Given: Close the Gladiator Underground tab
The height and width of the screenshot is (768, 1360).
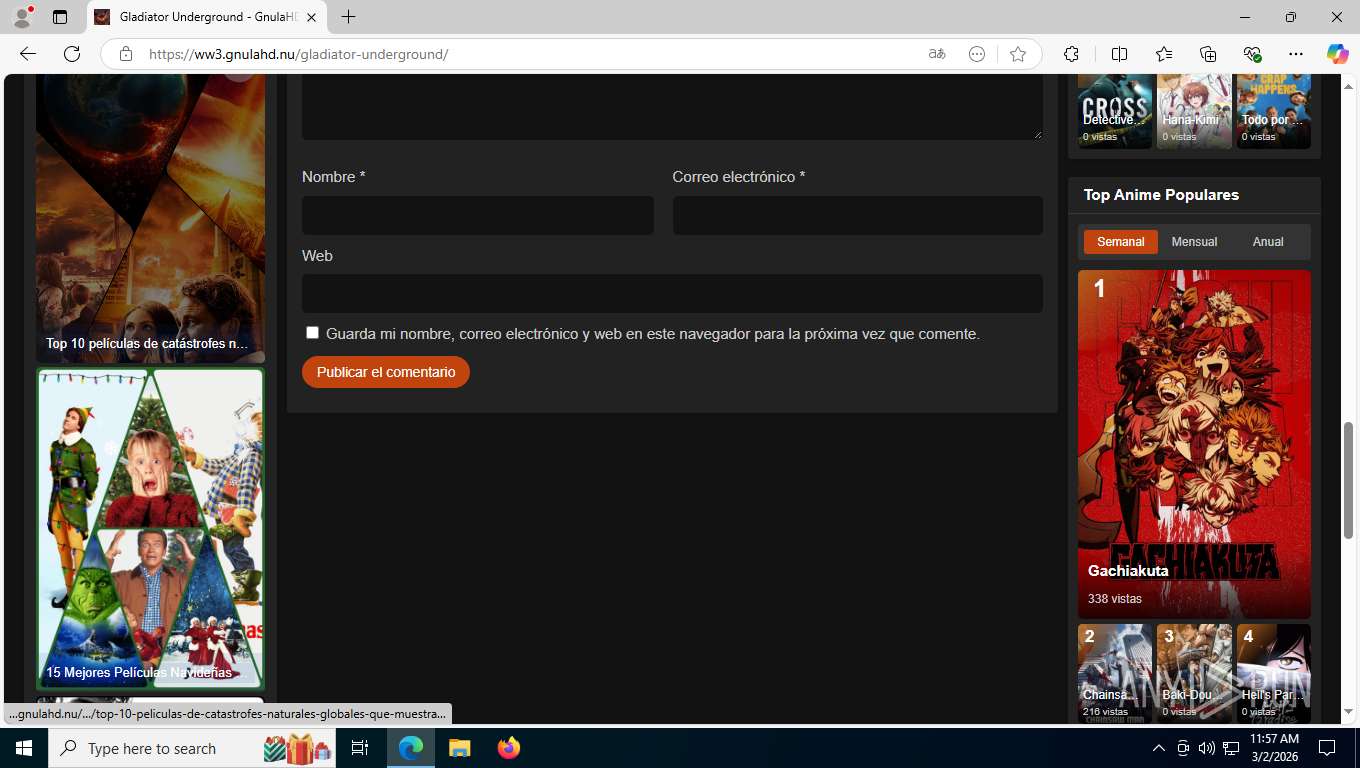Looking at the screenshot, I should tap(311, 17).
